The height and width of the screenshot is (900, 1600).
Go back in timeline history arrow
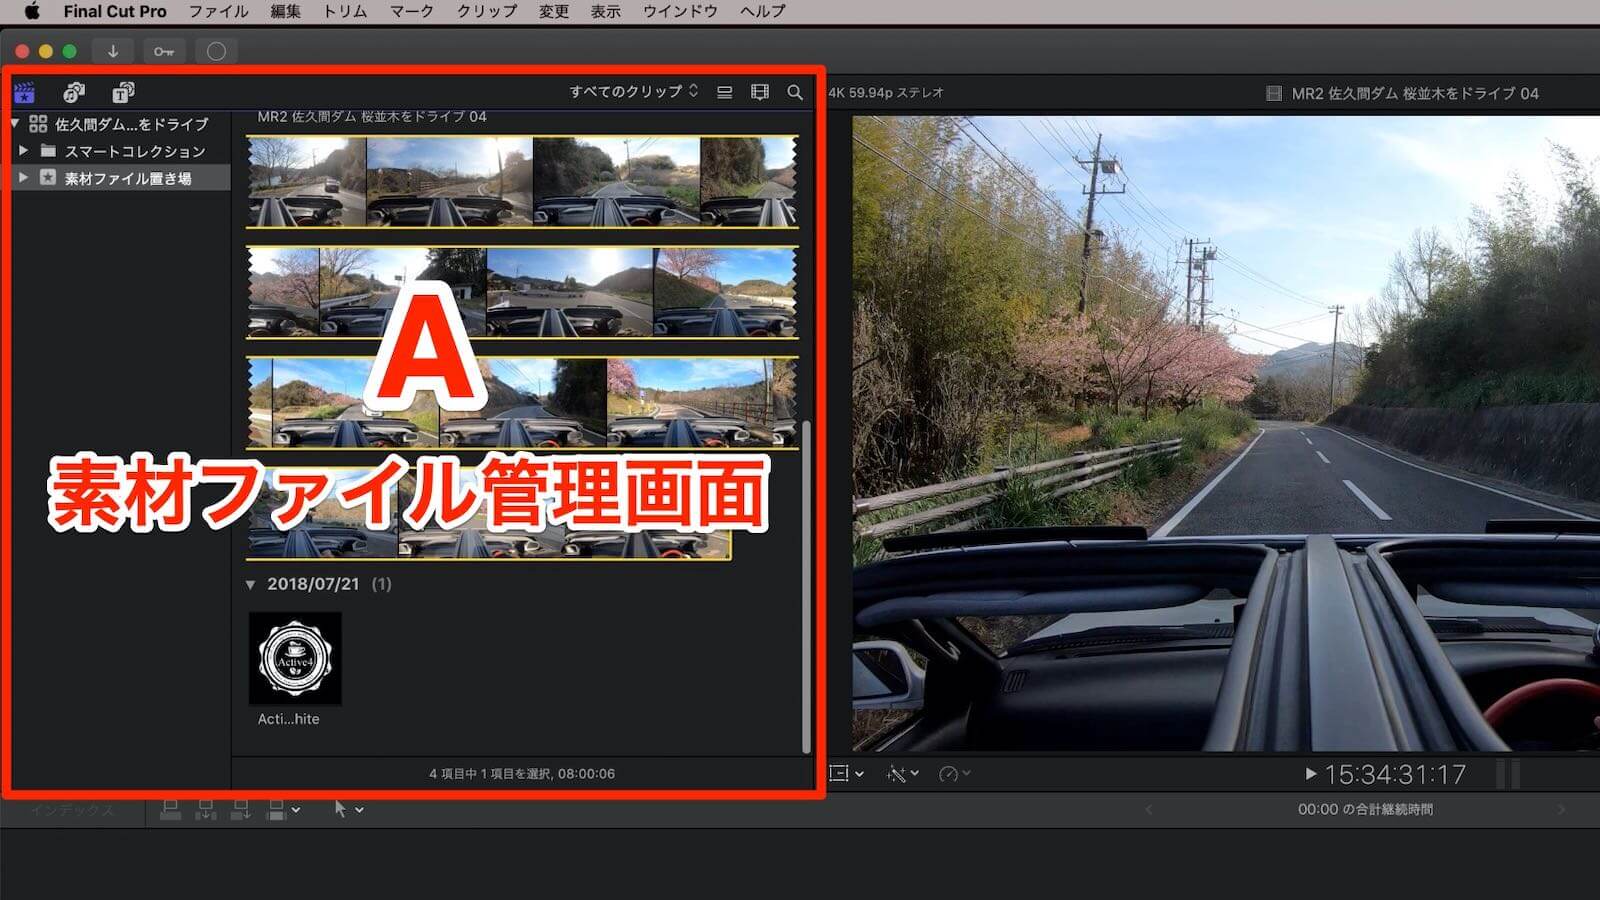click(1149, 809)
